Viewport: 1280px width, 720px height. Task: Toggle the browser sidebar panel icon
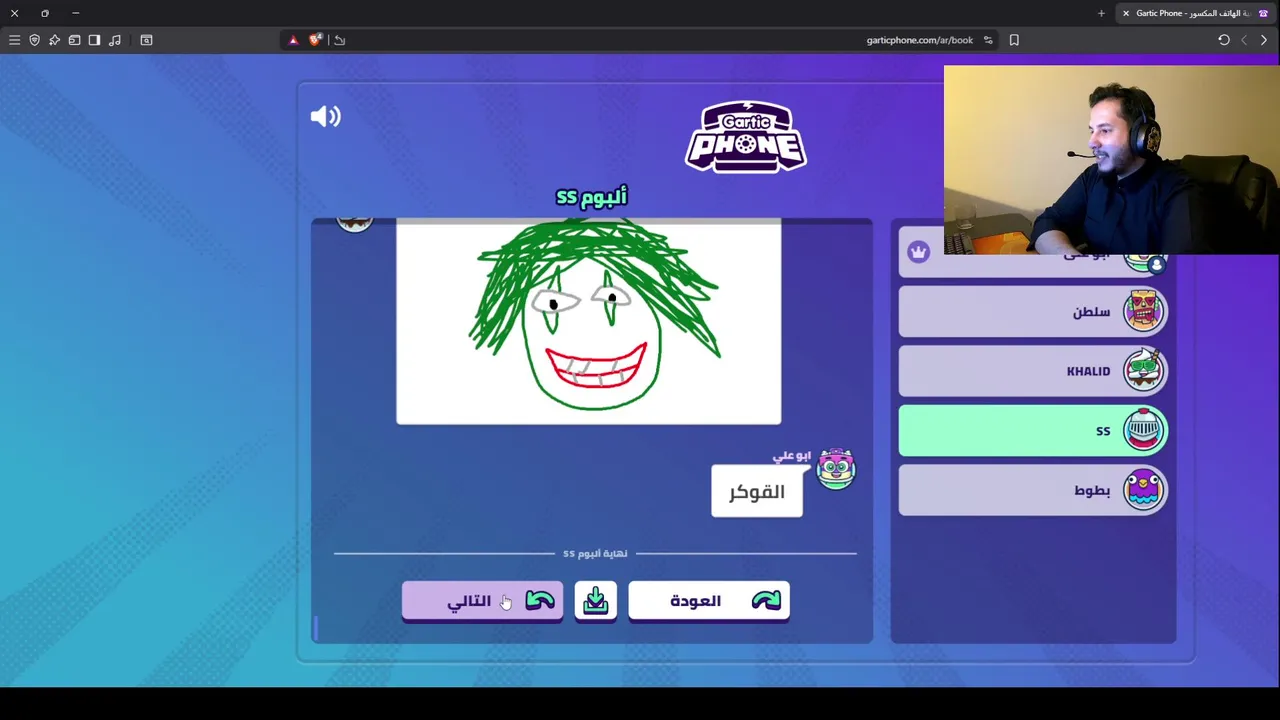(94, 40)
